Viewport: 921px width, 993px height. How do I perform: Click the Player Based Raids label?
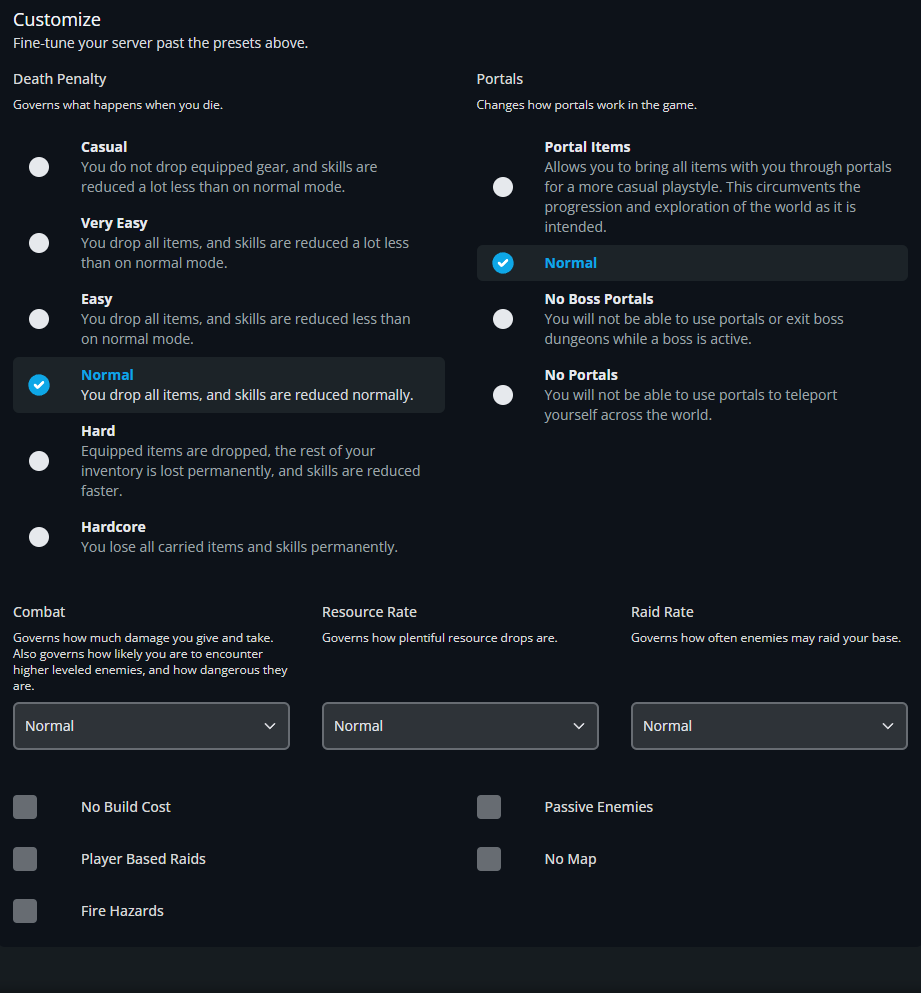click(x=143, y=859)
